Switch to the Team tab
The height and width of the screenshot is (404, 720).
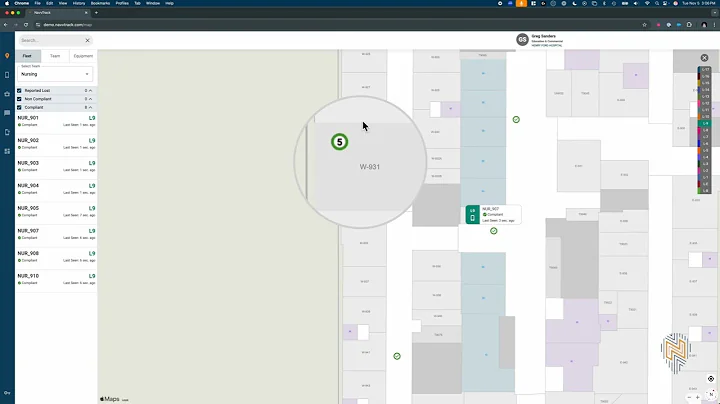pos(55,56)
